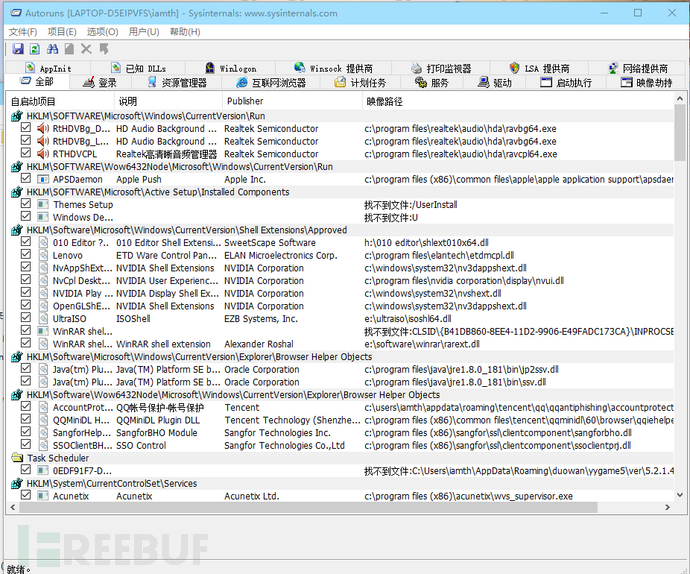This screenshot has width=690, height=574.
Task: Click the vertical scrollbar thumb
Action: coord(680,135)
